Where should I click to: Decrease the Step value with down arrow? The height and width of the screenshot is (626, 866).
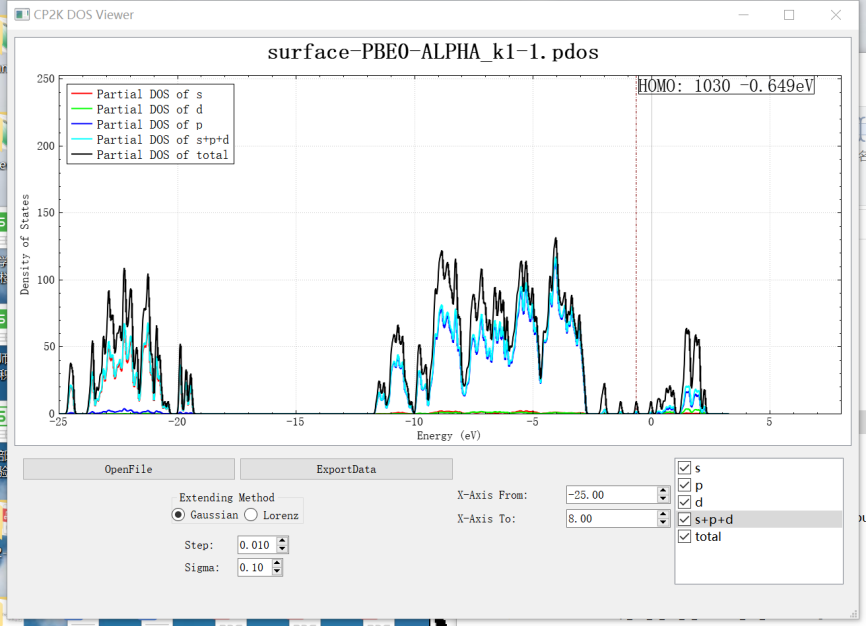point(283,549)
